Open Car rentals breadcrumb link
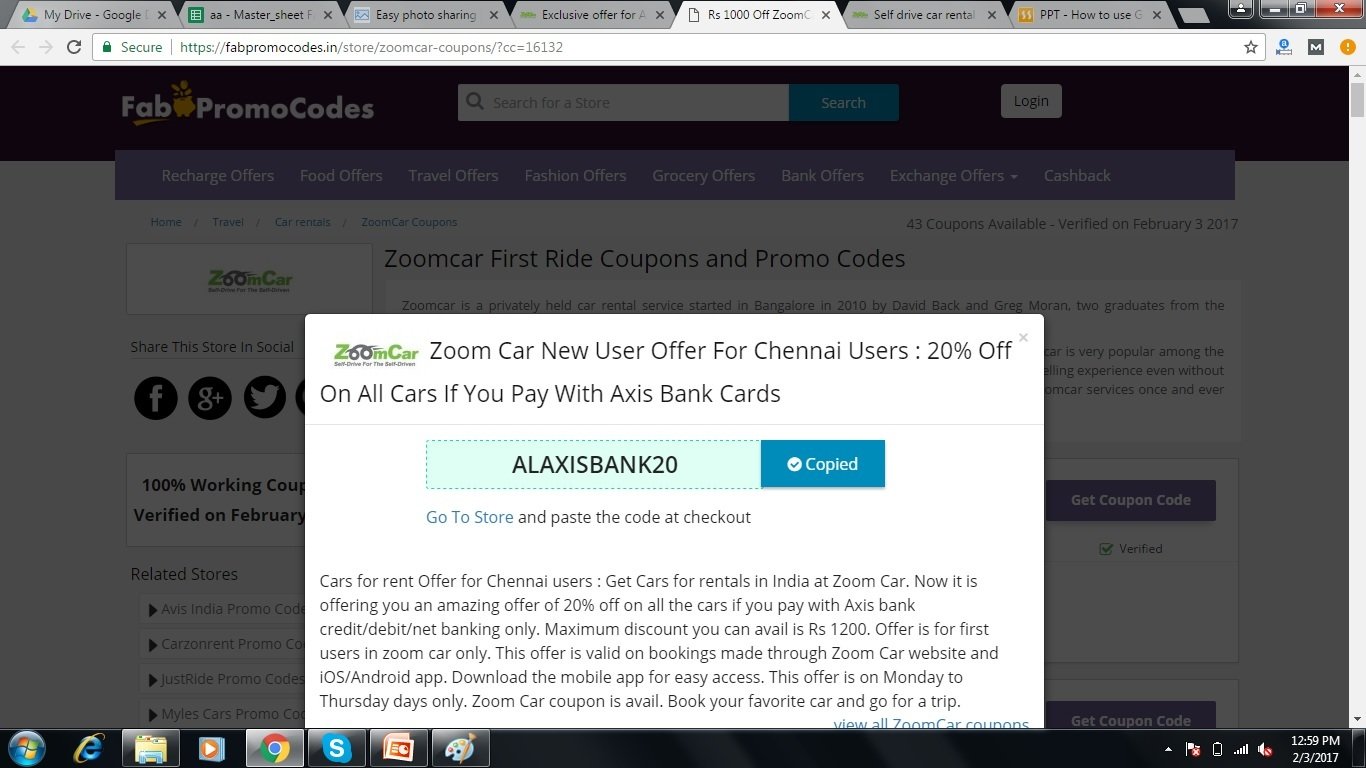The height and width of the screenshot is (768, 1366). pyautogui.click(x=302, y=222)
